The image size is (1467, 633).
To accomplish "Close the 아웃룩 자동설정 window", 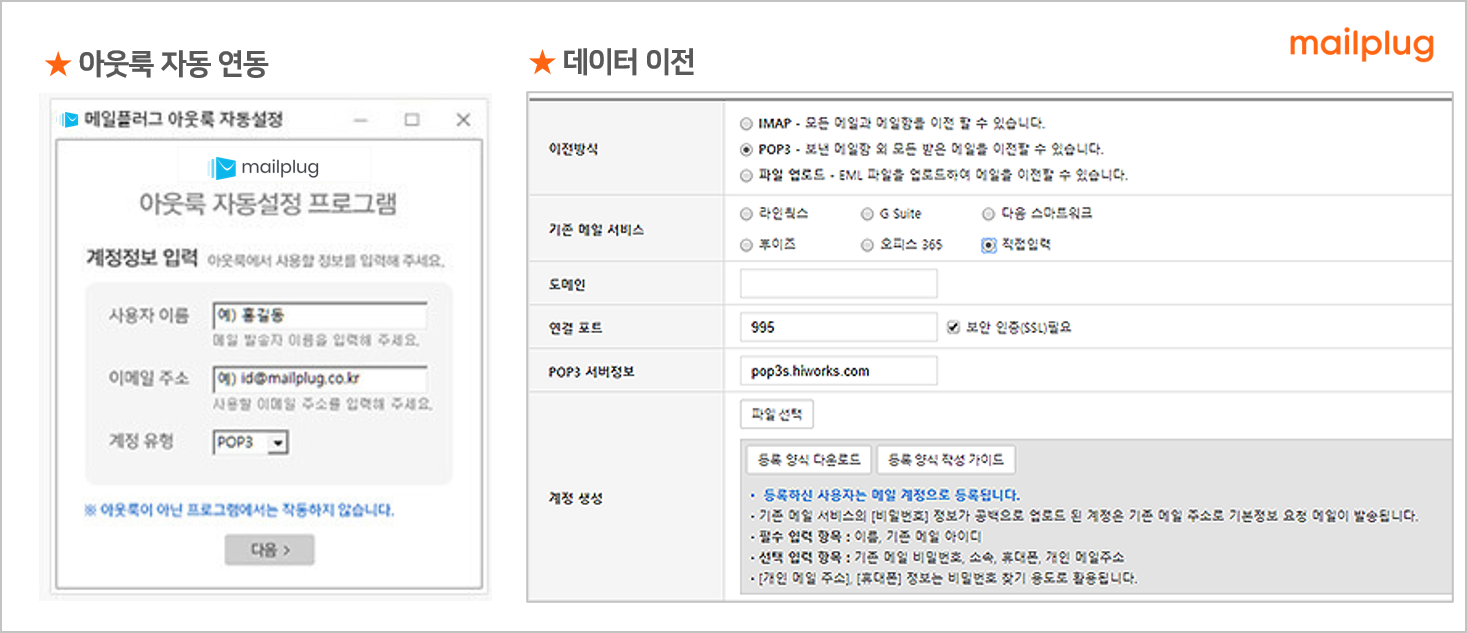I will click(x=463, y=120).
